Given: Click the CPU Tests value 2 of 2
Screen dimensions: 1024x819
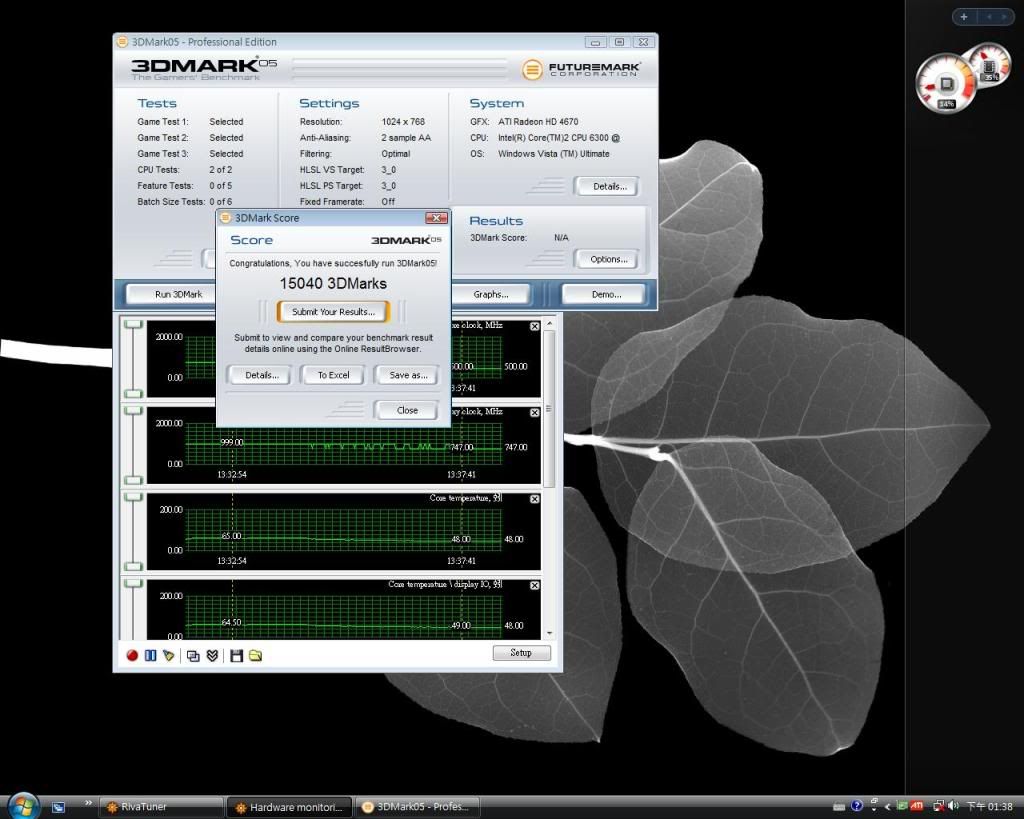Looking at the screenshot, I should tap(221, 170).
